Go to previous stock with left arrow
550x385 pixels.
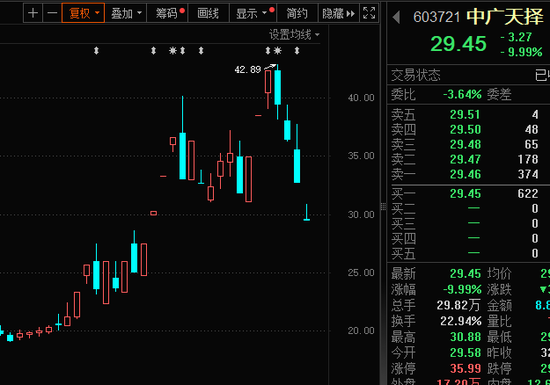coord(397,17)
